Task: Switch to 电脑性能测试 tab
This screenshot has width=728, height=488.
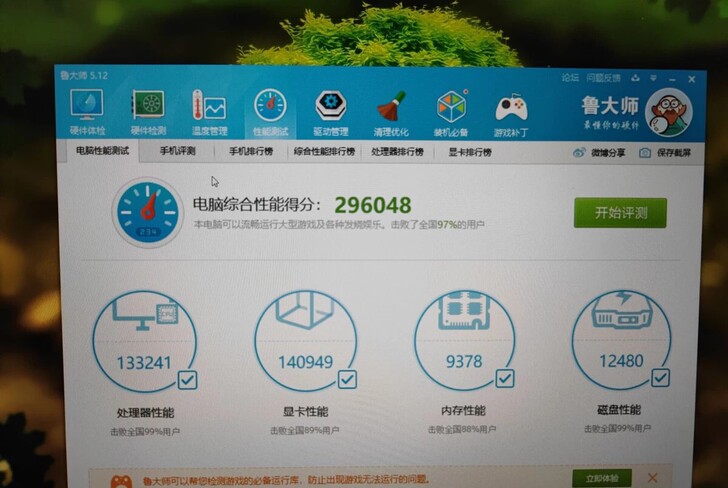Action: click(x=103, y=151)
